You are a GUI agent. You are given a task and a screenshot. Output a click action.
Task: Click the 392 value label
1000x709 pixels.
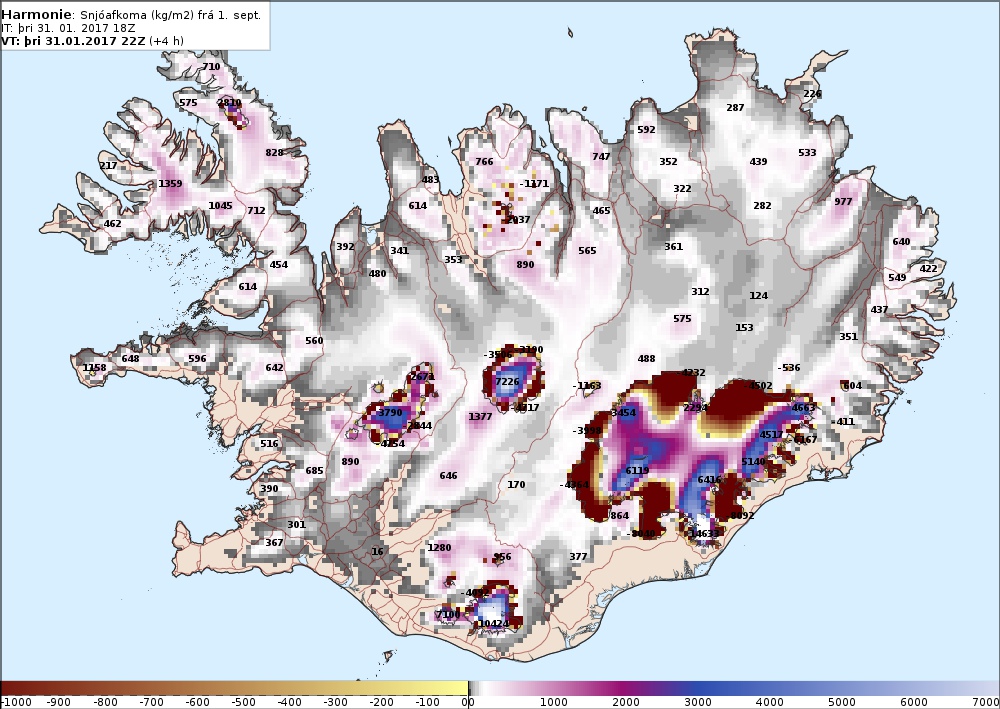coord(345,247)
